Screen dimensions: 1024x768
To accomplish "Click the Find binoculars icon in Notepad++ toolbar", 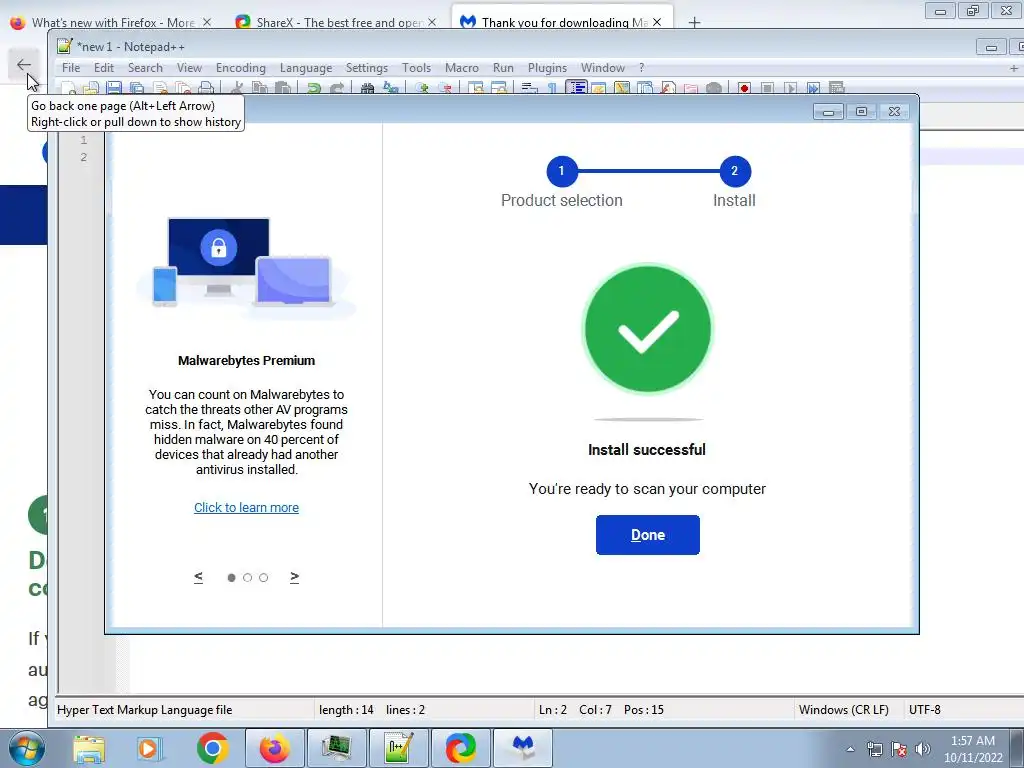I will pyautogui.click(x=367, y=88).
